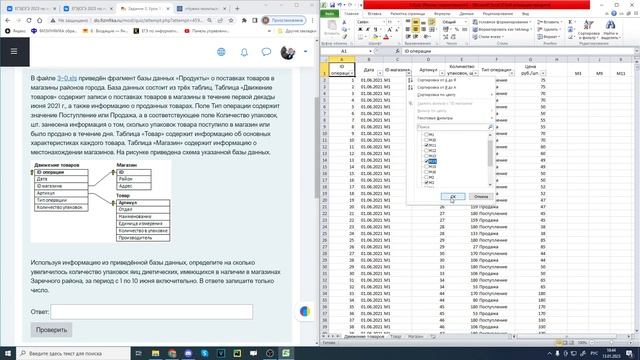The height and width of the screenshot is (360, 640).
Task: Open messages chat bubble icon
Action: (x=266, y=52)
